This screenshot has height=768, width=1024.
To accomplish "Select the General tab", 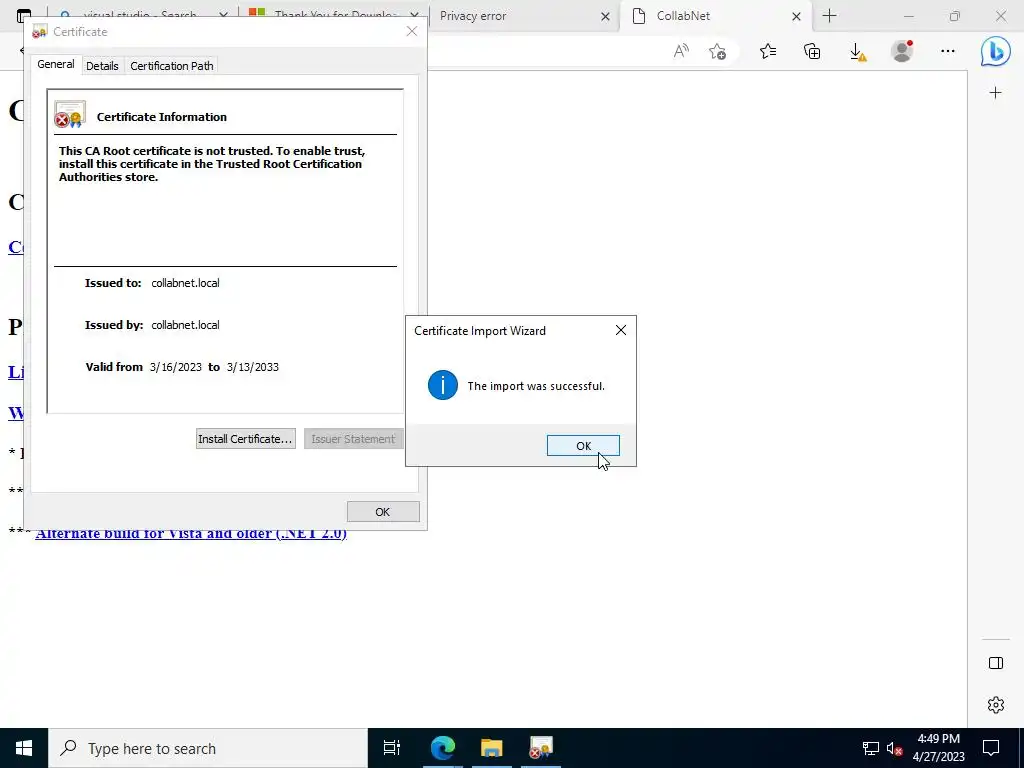I will tap(56, 64).
